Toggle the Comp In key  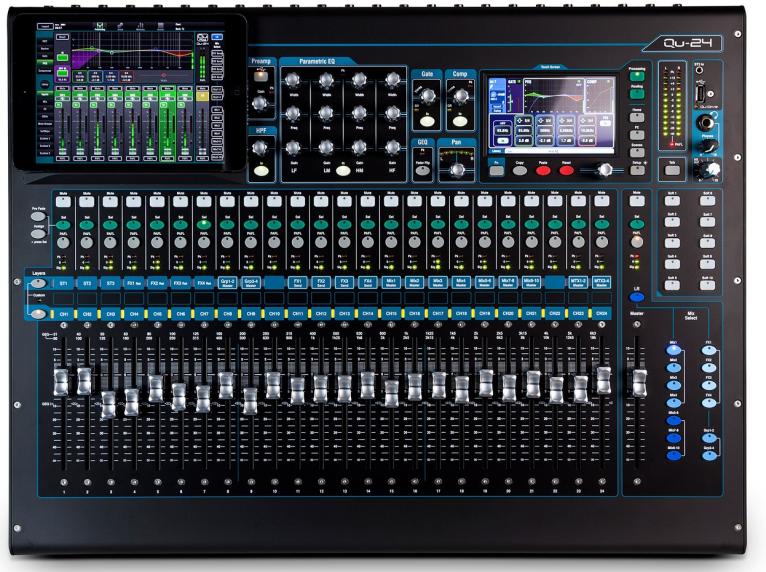[459, 121]
